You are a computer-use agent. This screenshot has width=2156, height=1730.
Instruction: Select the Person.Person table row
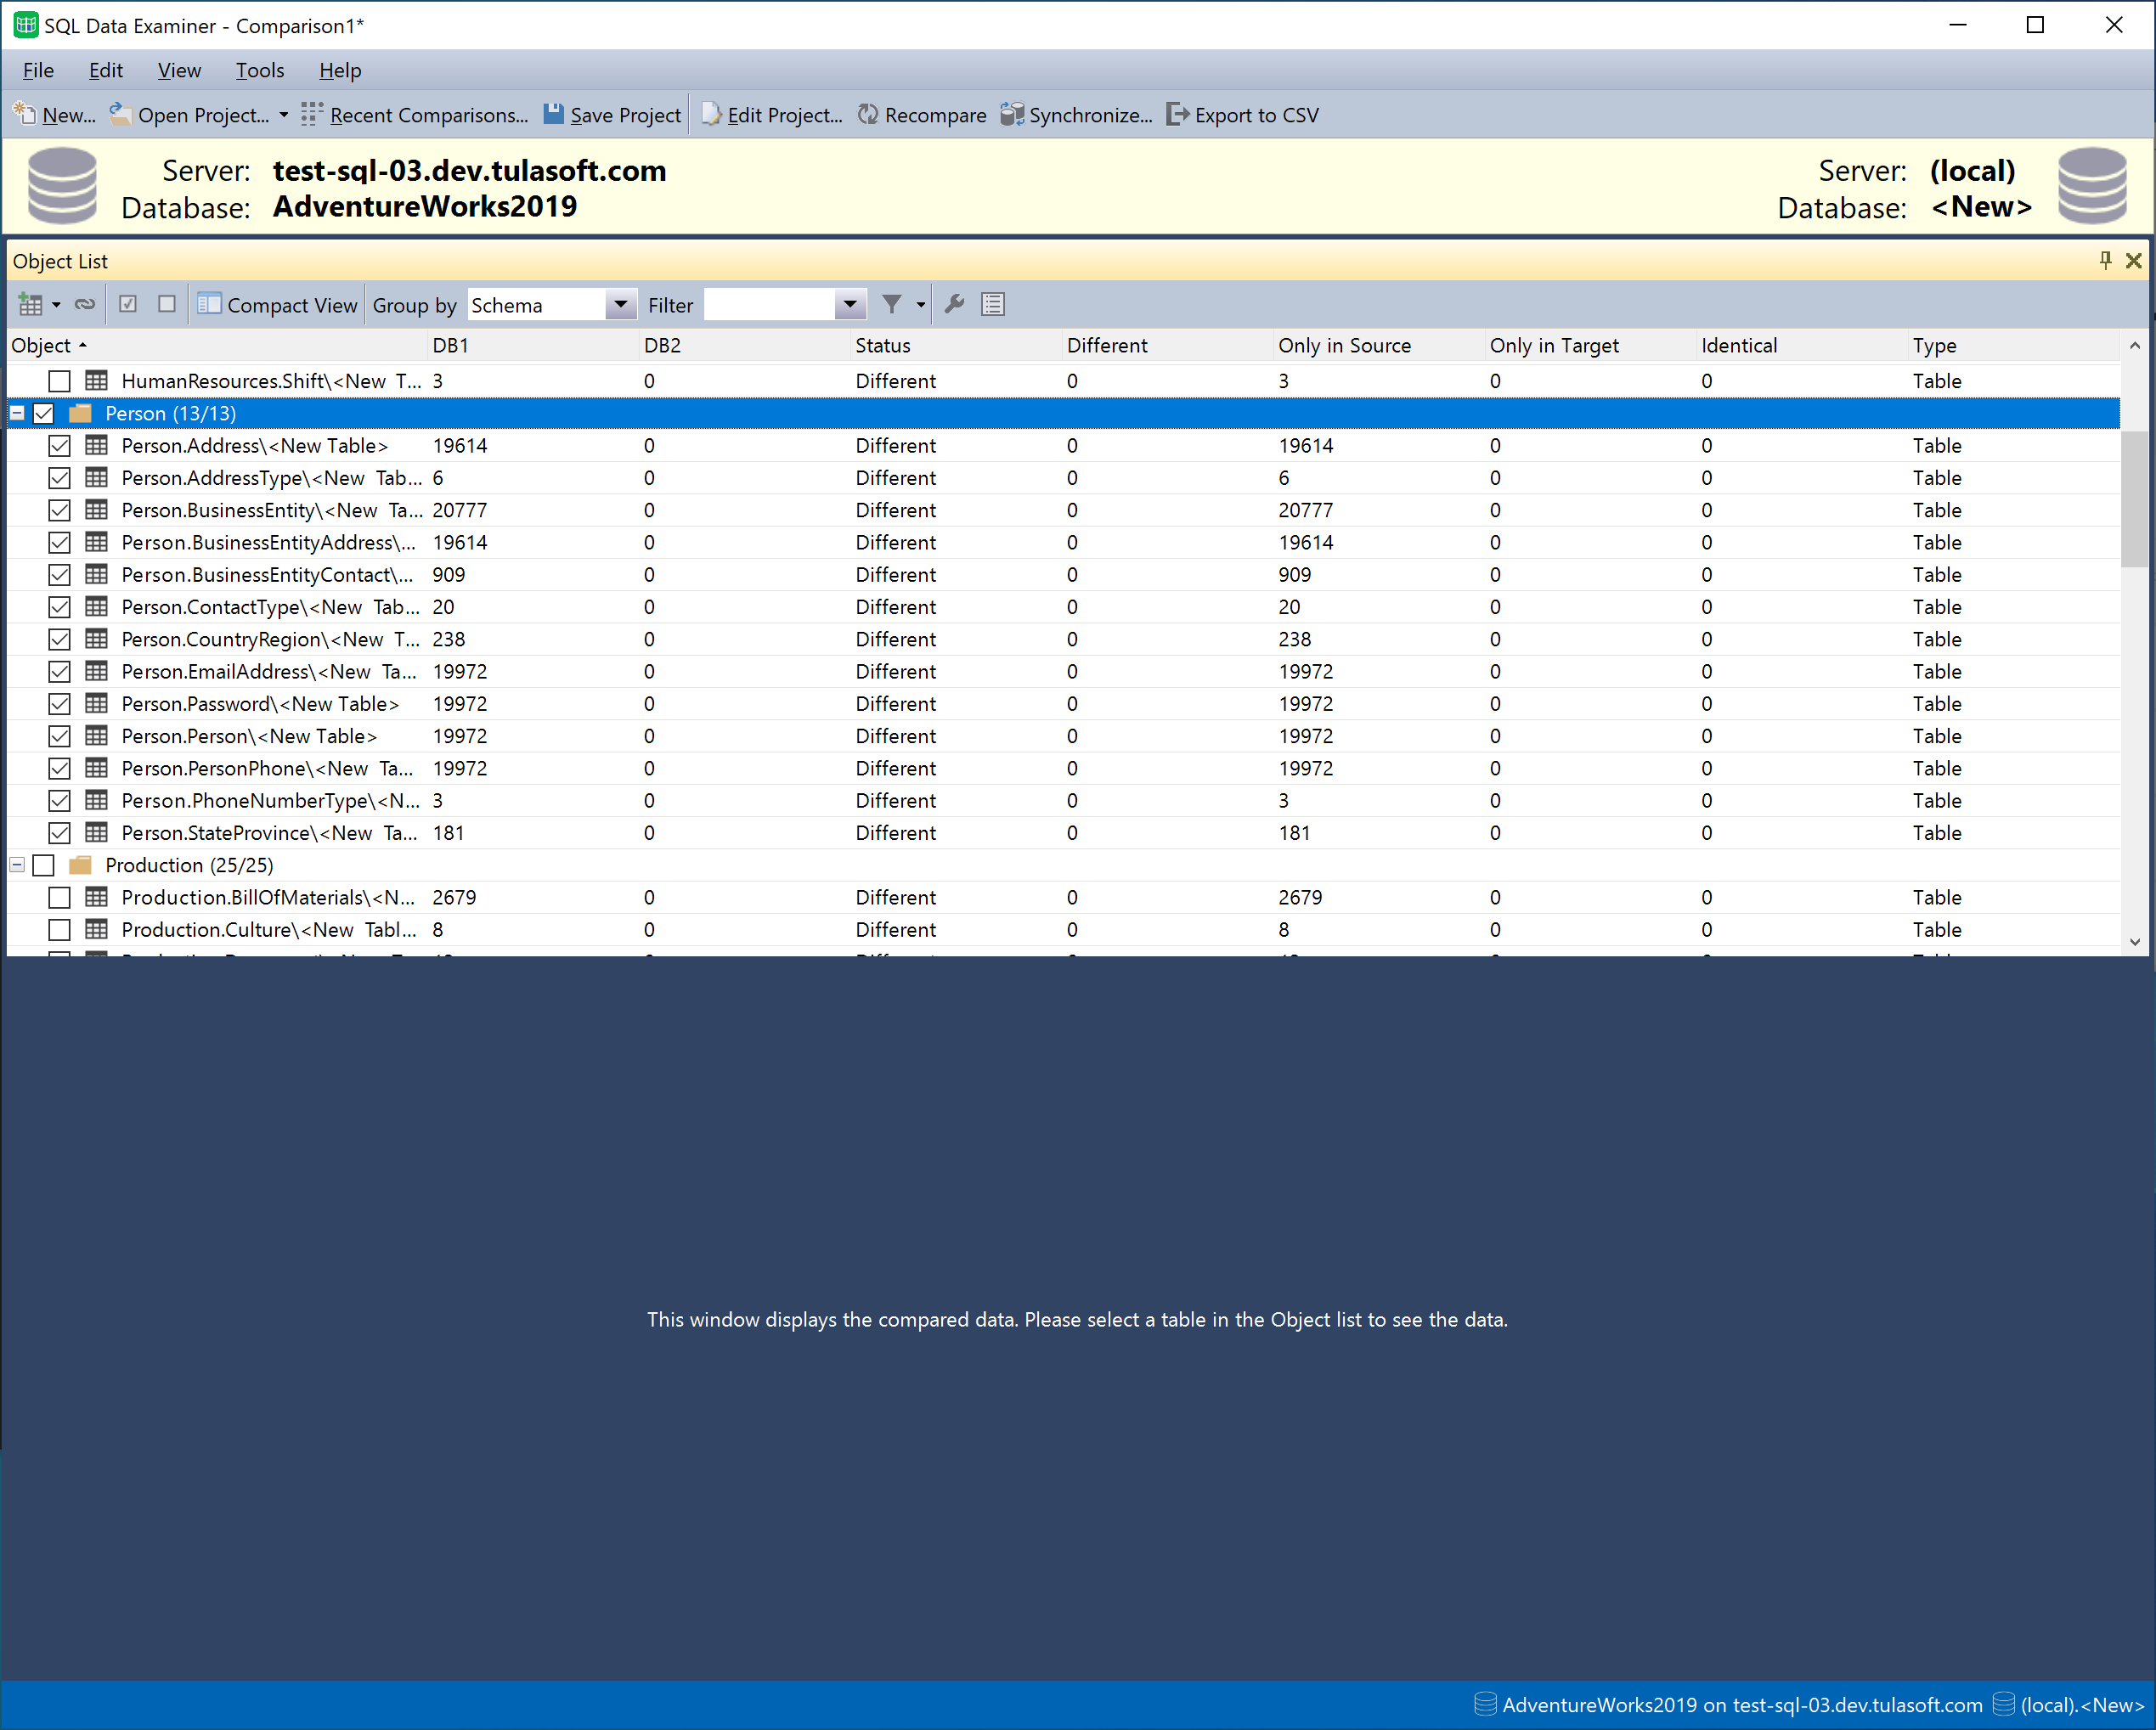pyautogui.click(x=1063, y=736)
